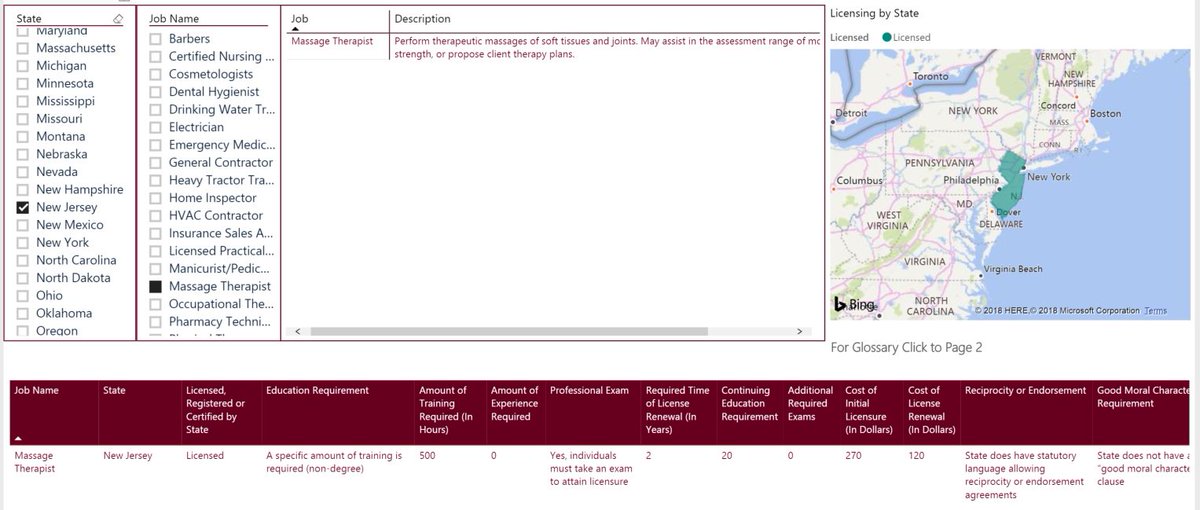
Task: Click Amount of Training Required header
Action: 446,410
